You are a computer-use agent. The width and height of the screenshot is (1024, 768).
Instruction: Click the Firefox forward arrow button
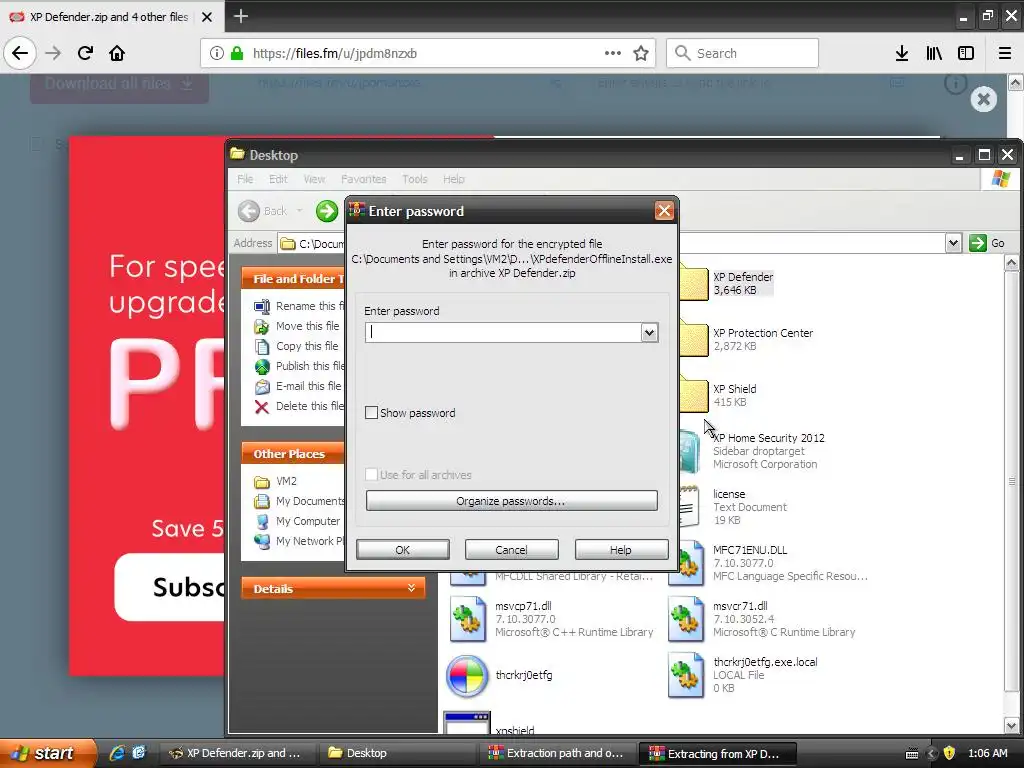pos(53,53)
